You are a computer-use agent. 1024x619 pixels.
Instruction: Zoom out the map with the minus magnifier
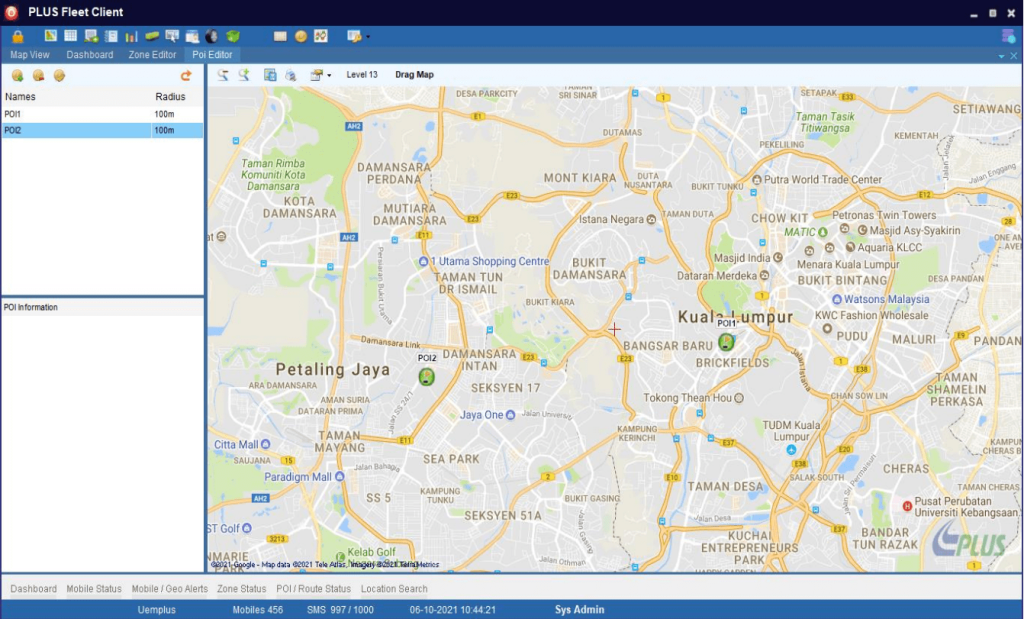(223, 75)
